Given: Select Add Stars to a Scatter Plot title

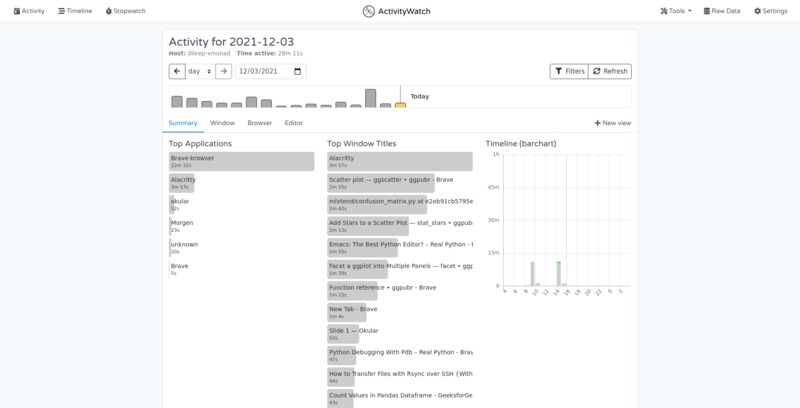Looking at the screenshot, I should pyautogui.click(x=400, y=226).
